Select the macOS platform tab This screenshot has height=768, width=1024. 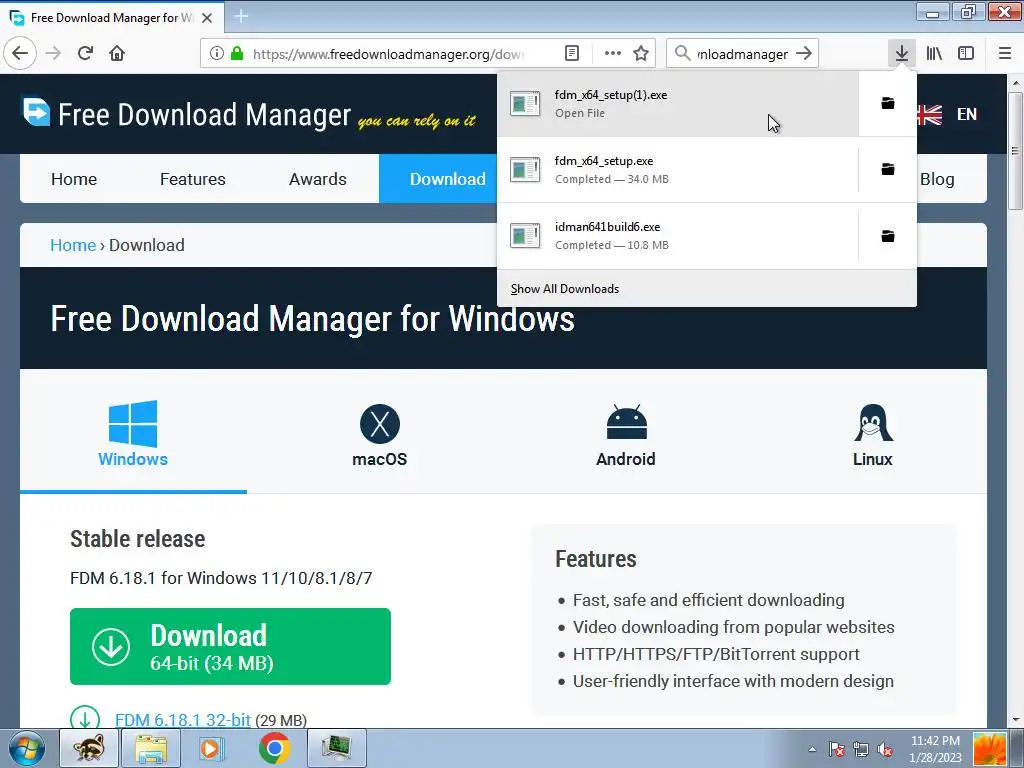pyautogui.click(x=379, y=434)
